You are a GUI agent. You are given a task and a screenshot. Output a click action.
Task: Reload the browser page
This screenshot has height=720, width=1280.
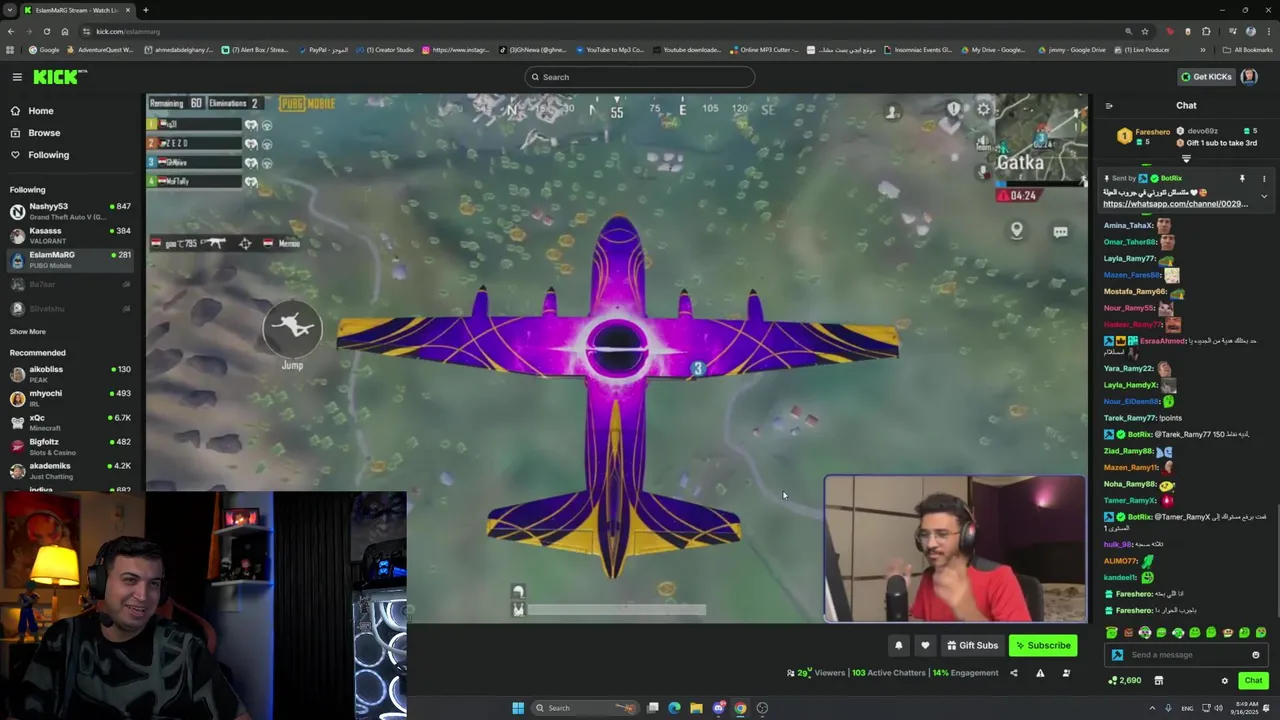(46, 31)
